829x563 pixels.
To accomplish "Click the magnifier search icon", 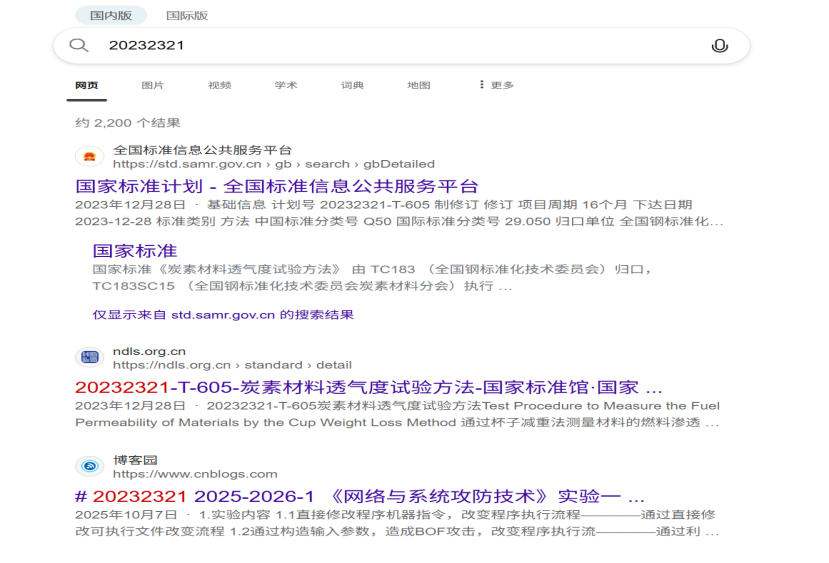I will pos(79,45).
